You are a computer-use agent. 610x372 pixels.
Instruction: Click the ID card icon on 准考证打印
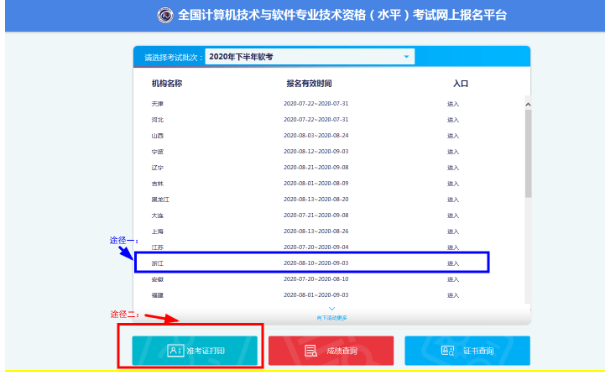[x=175, y=351]
